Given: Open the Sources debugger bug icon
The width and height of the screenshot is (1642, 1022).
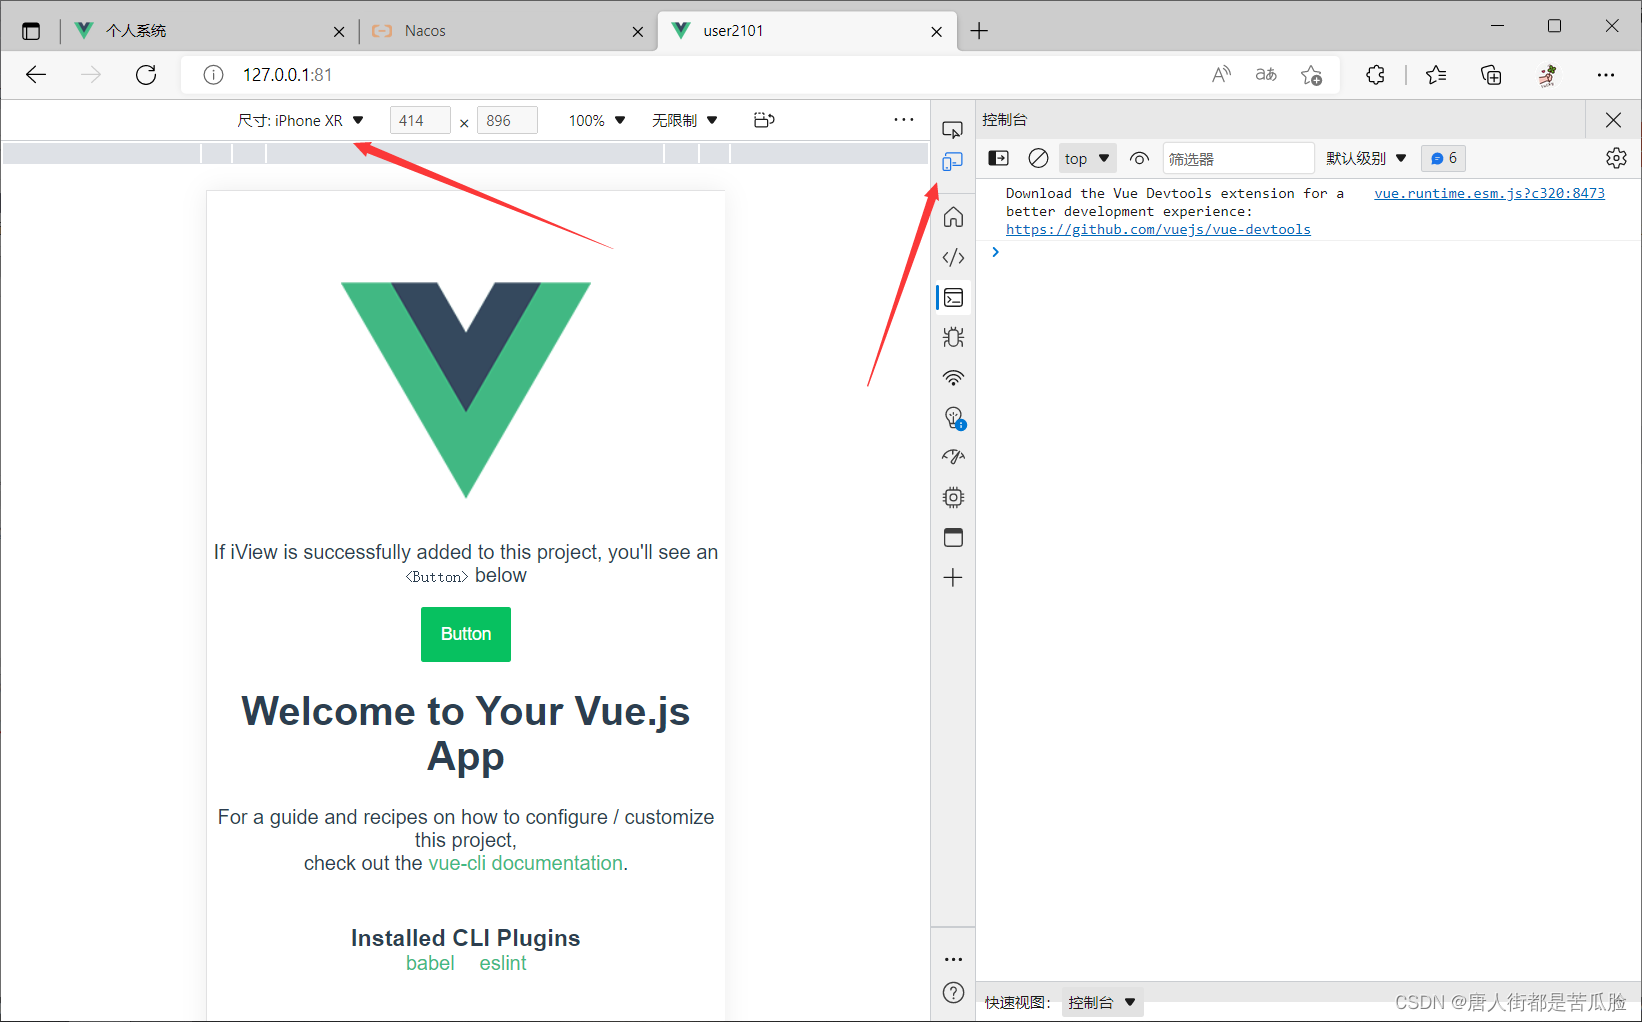Looking at the screenshot, I should coord(953,337).
